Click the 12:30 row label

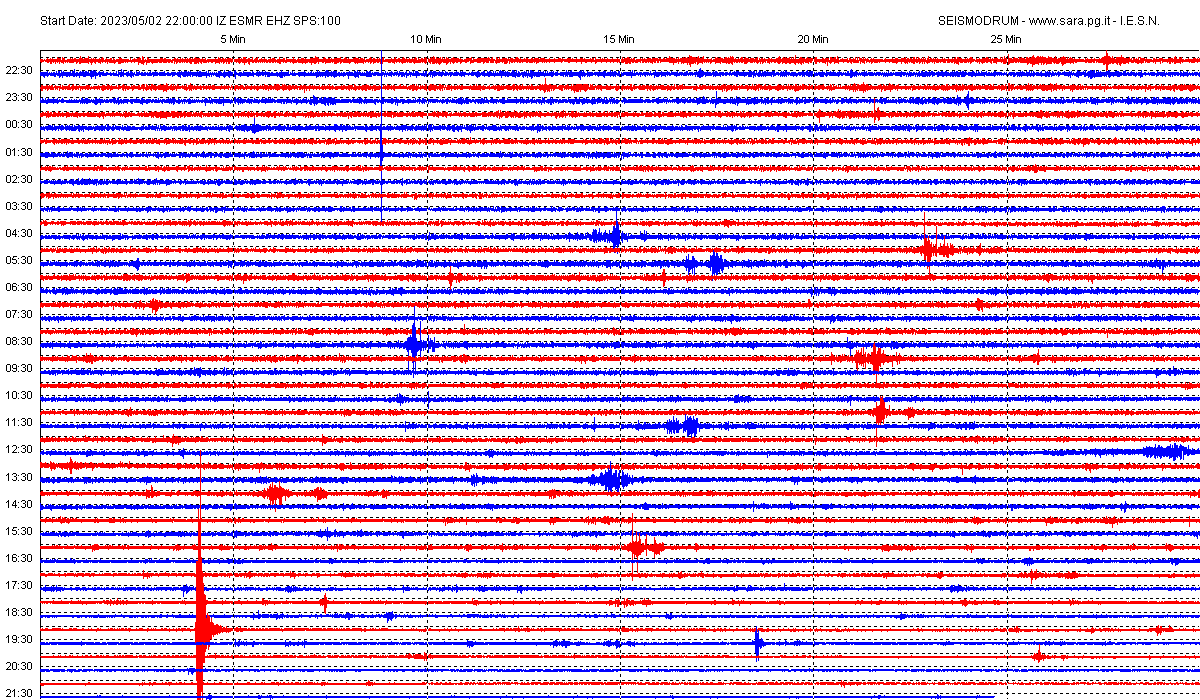coord(20,449)
